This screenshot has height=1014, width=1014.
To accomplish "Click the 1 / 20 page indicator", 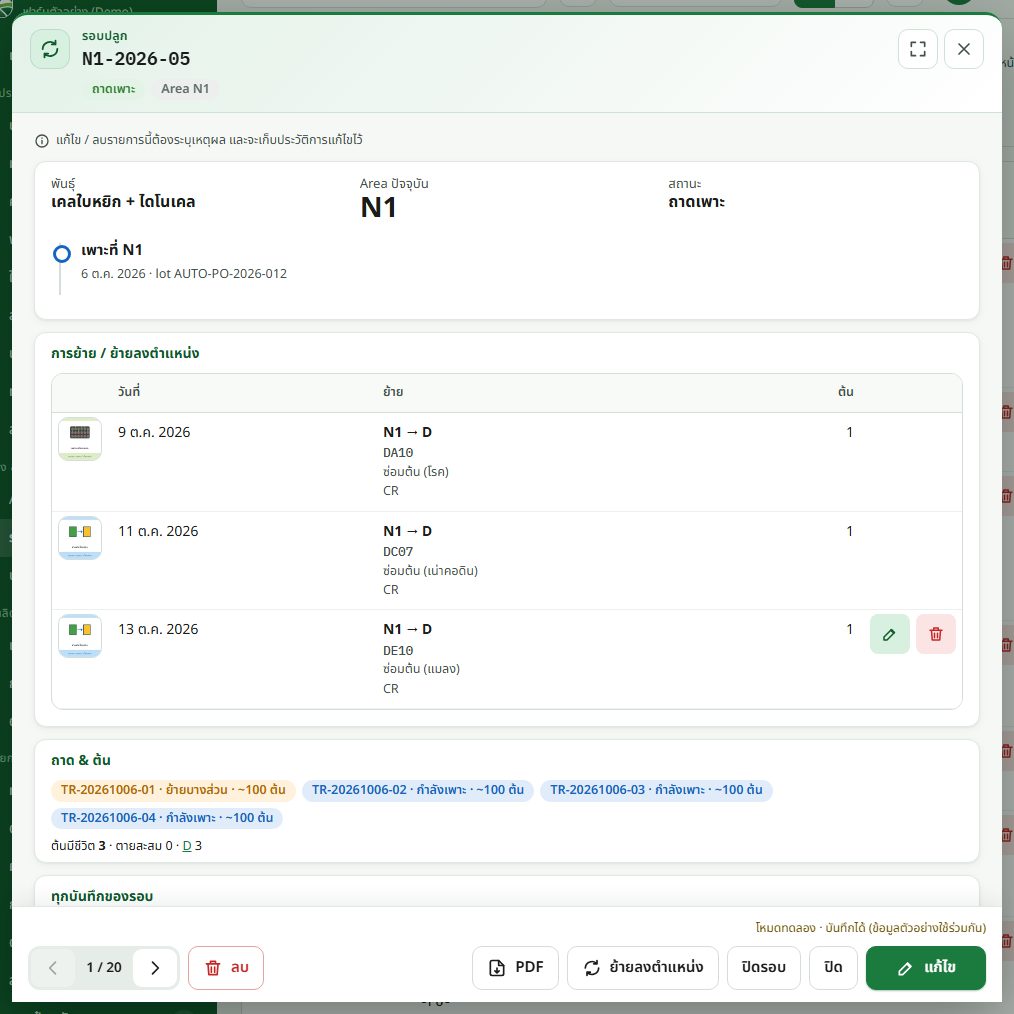I will 104,967.
